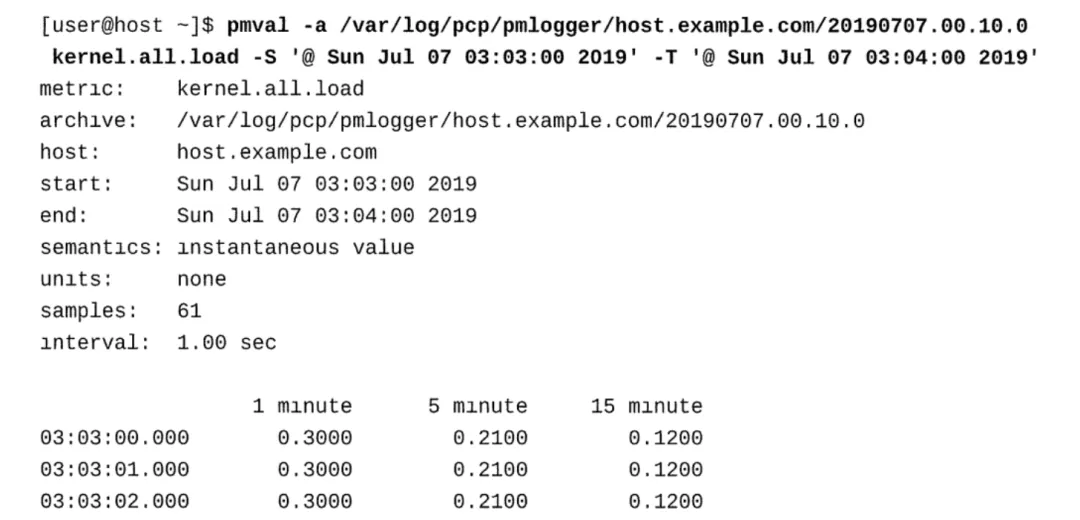Click the 03:03:00.000 timestamp row
The width and height of the screenshot is (1080, 520).
[x=371, y=438]
